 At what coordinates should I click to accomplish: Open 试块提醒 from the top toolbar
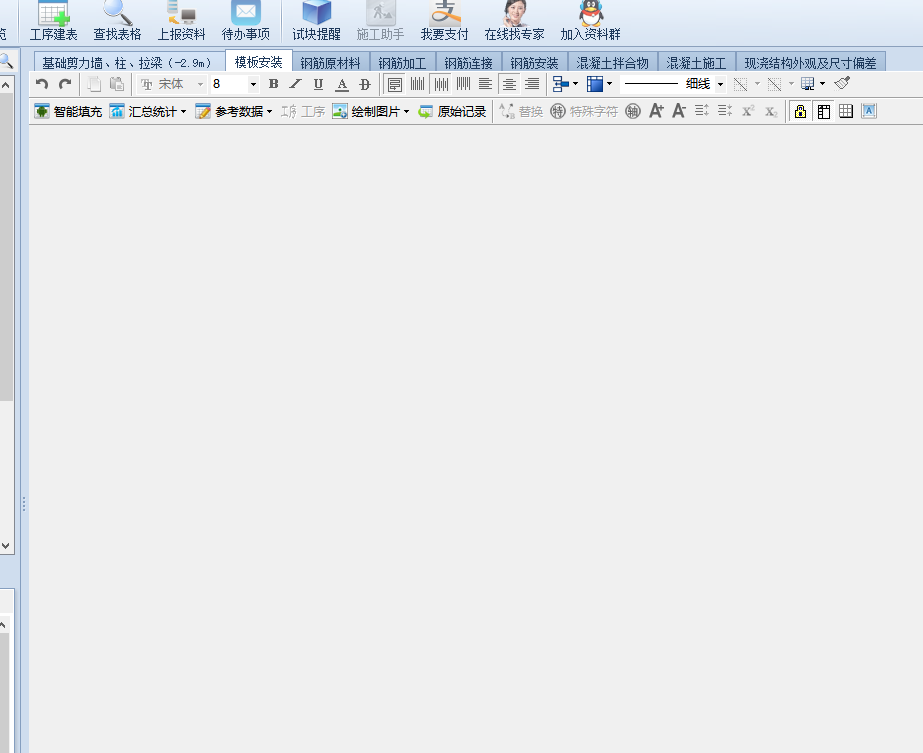(316, 22)
